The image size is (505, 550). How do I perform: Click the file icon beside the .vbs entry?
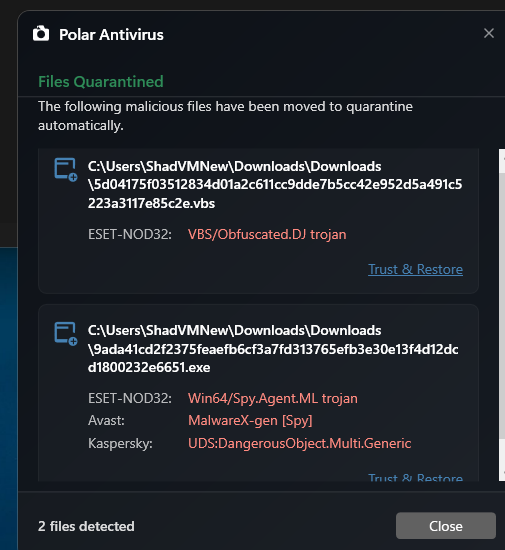click(x=66, y=170)
